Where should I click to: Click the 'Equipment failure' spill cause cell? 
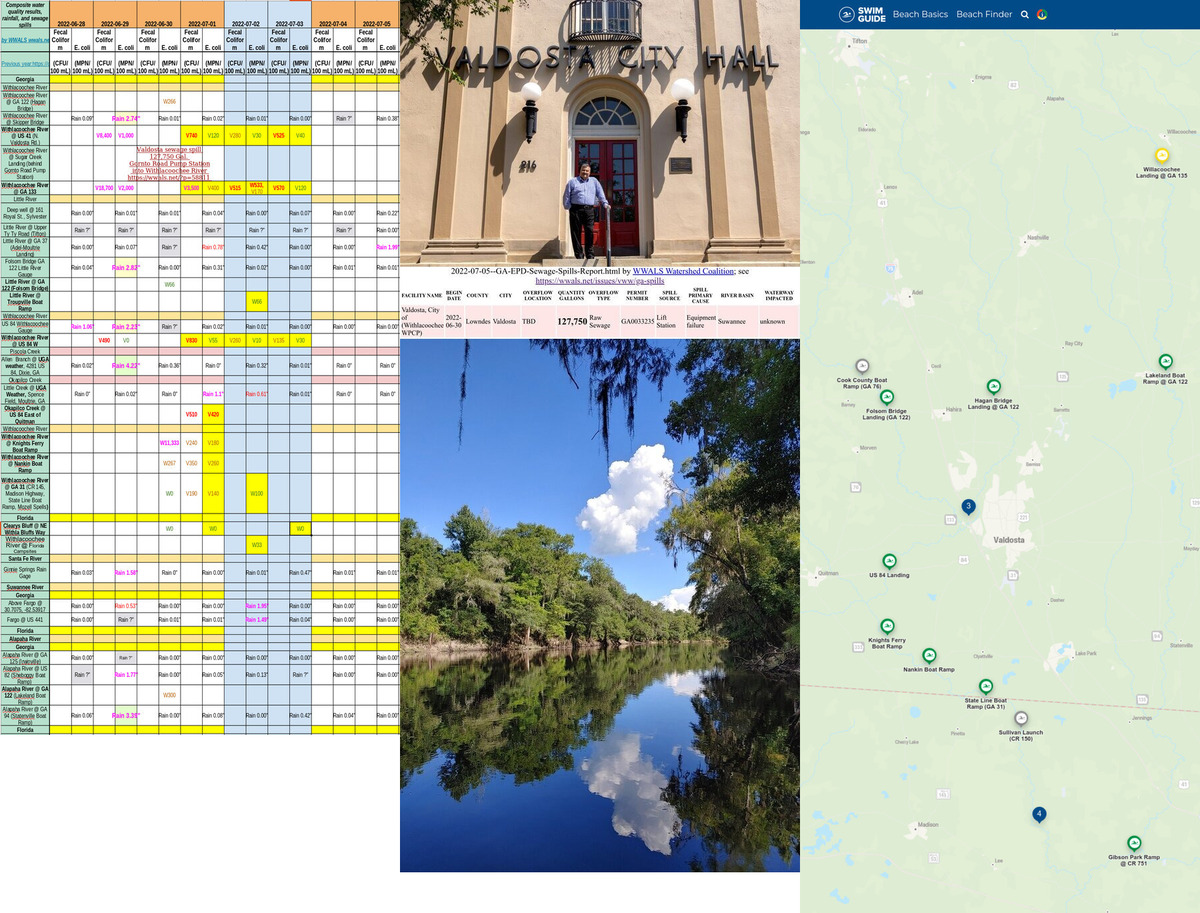[x=700, y=322]
